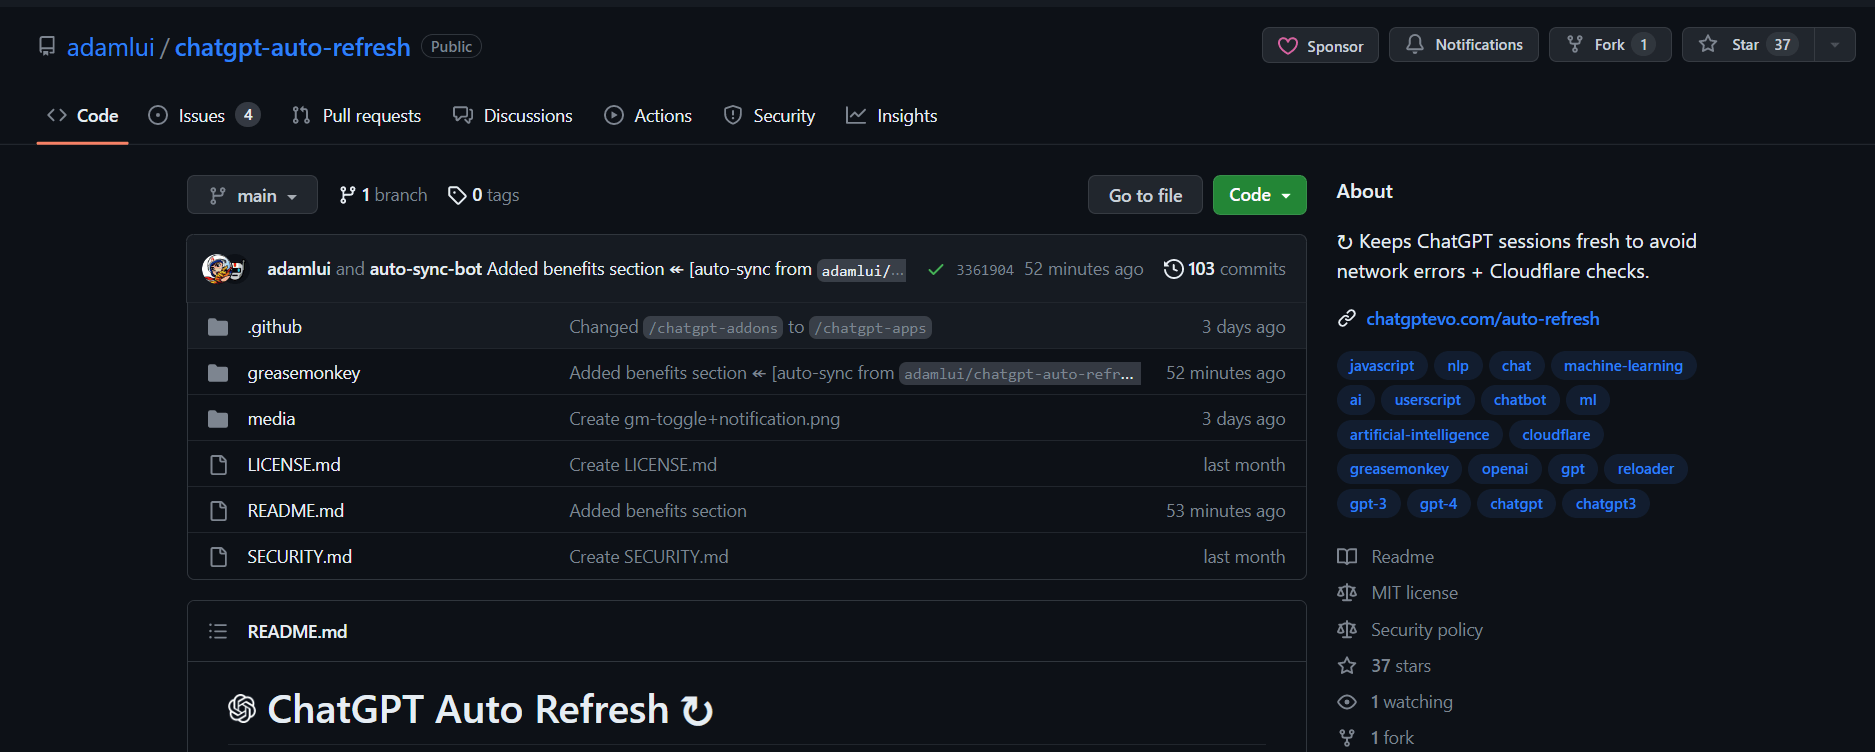This screenshot has width=1875, height=752.
Task: Switch to the Code tab
Action: [82, 116]
